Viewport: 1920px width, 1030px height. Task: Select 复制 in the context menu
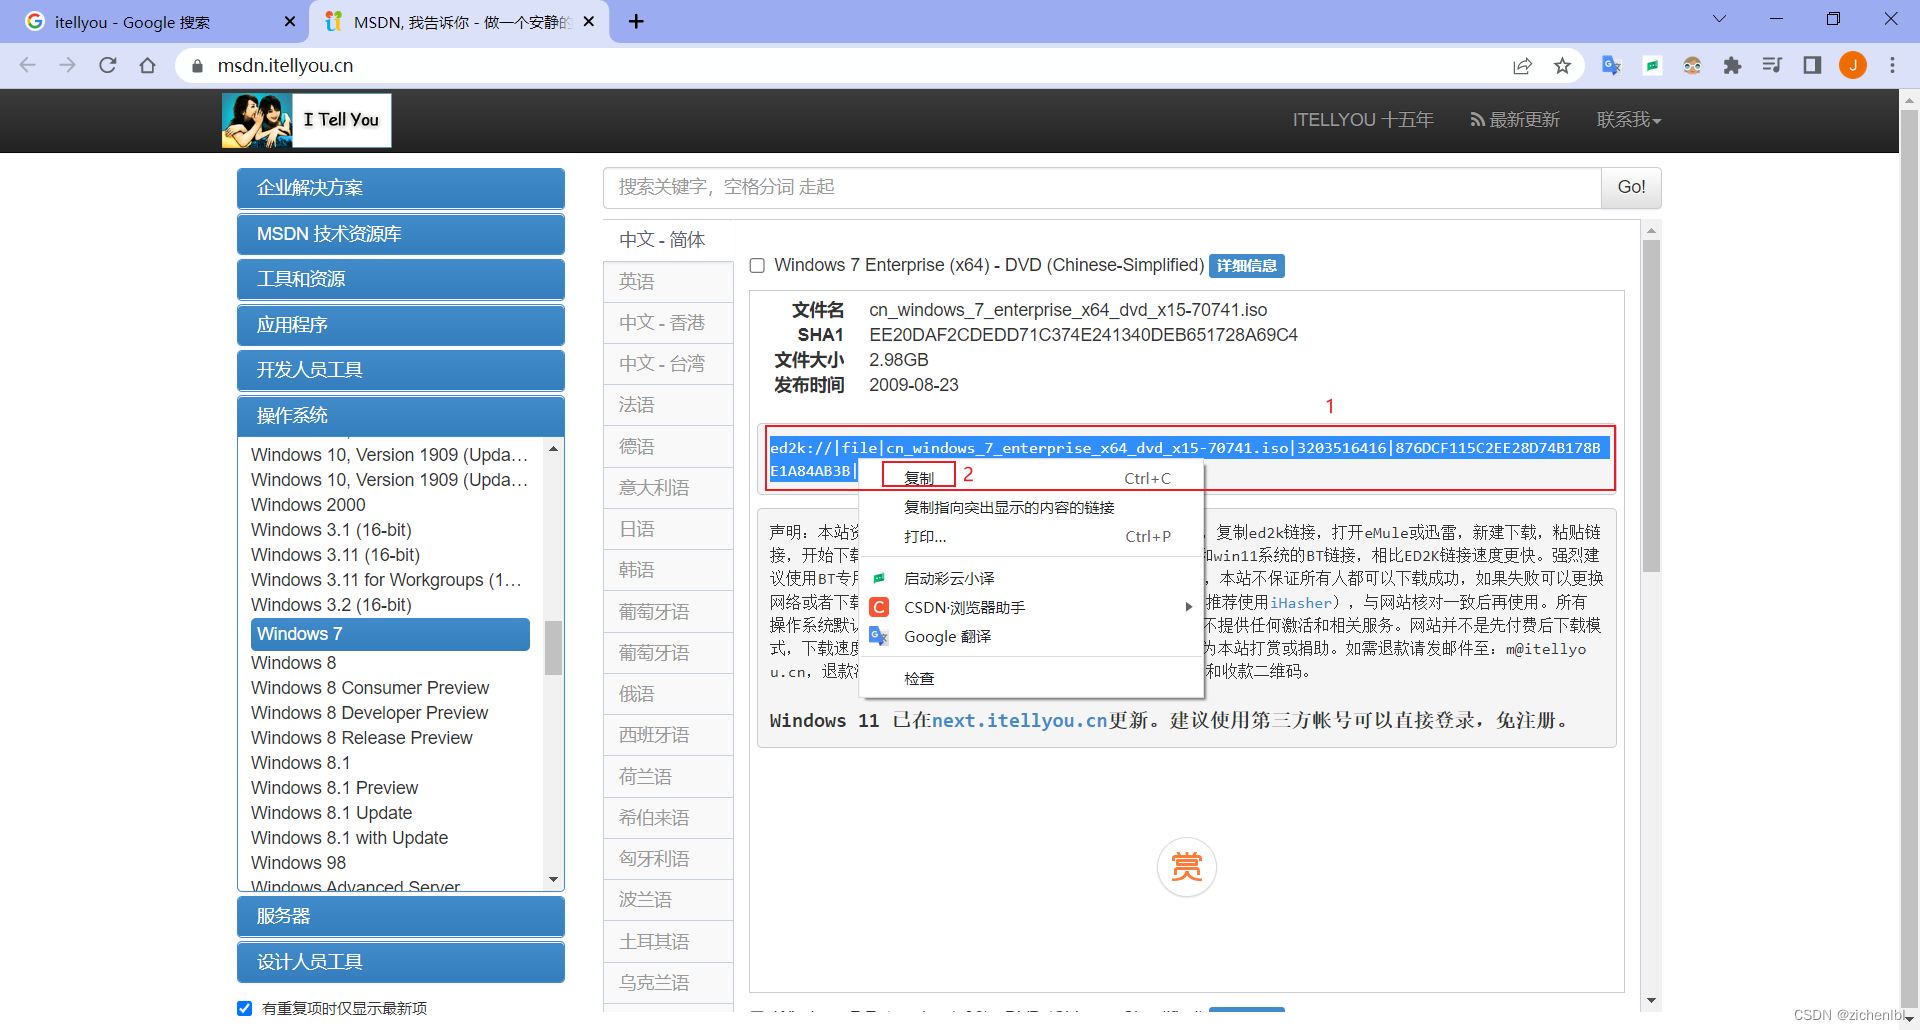coord(1031,478)
